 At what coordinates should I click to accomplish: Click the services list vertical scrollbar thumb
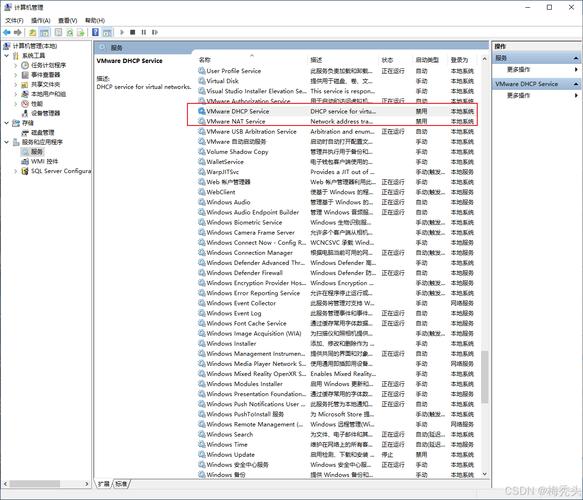click(484, 377)
